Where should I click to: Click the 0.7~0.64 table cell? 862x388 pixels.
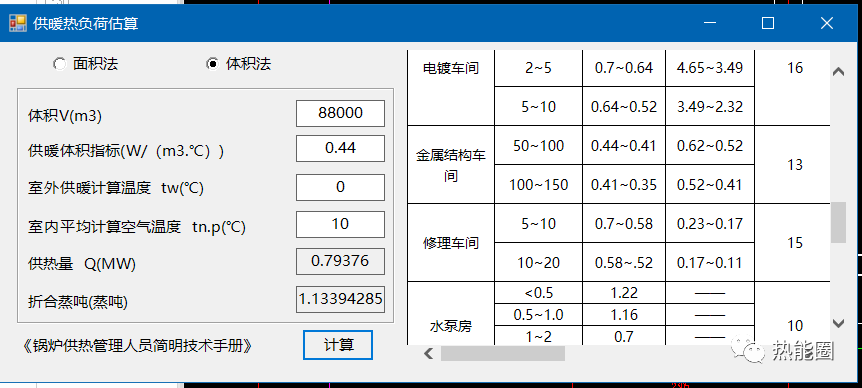624,68
